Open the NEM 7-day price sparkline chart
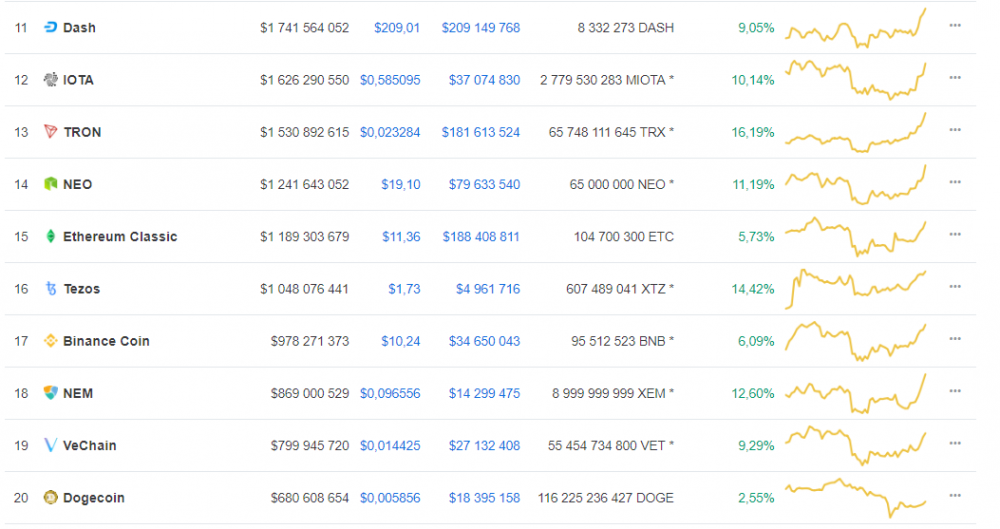The height and width of the screenshot is (529, 1000). [x=855, y=393]
